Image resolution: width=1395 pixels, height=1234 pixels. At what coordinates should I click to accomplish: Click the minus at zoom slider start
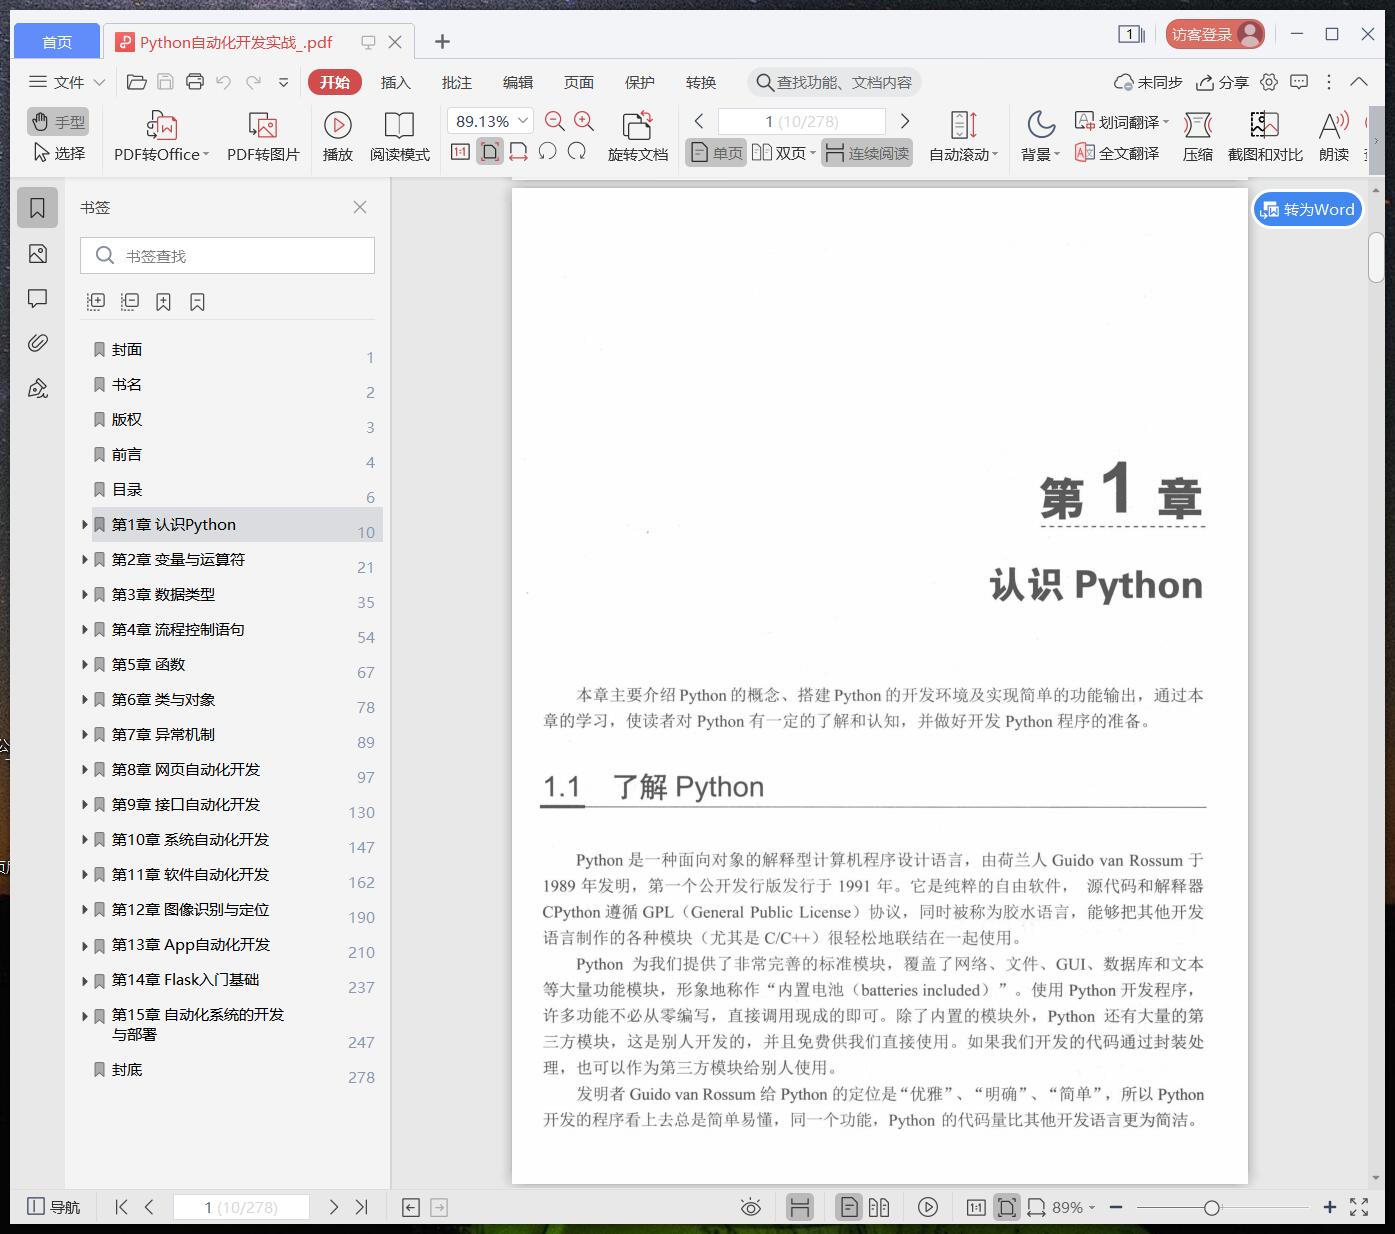tap(1116, 1207)
